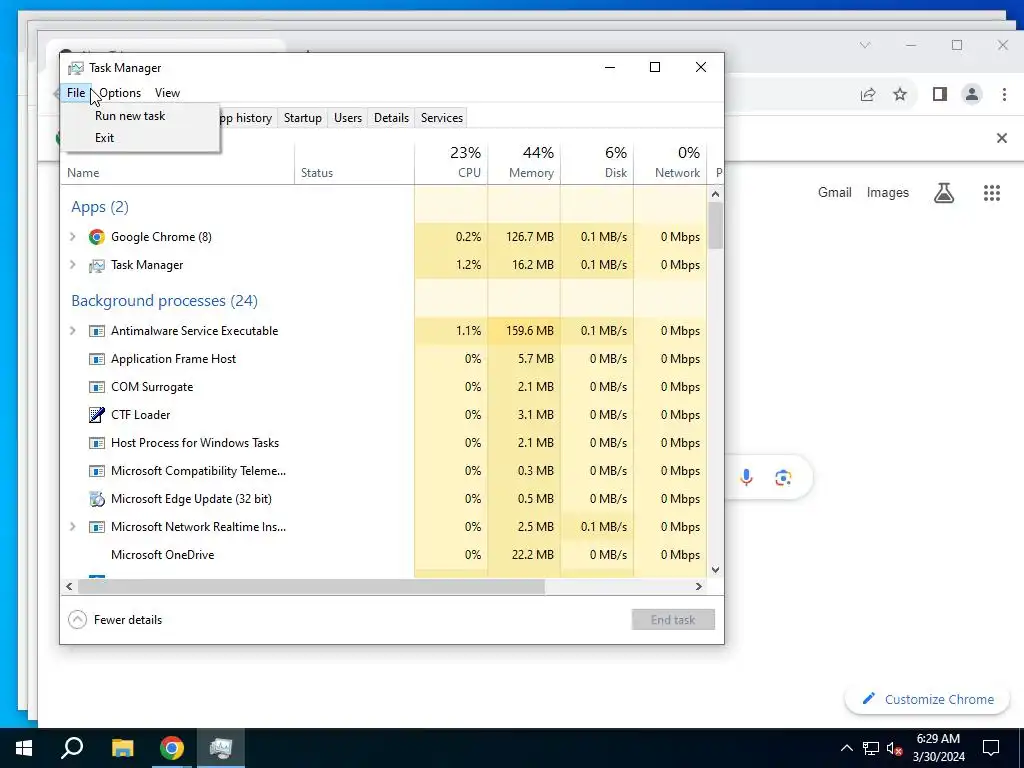
Task: Click the vertical scrollbar down arrow
Action: pos(715,569)
